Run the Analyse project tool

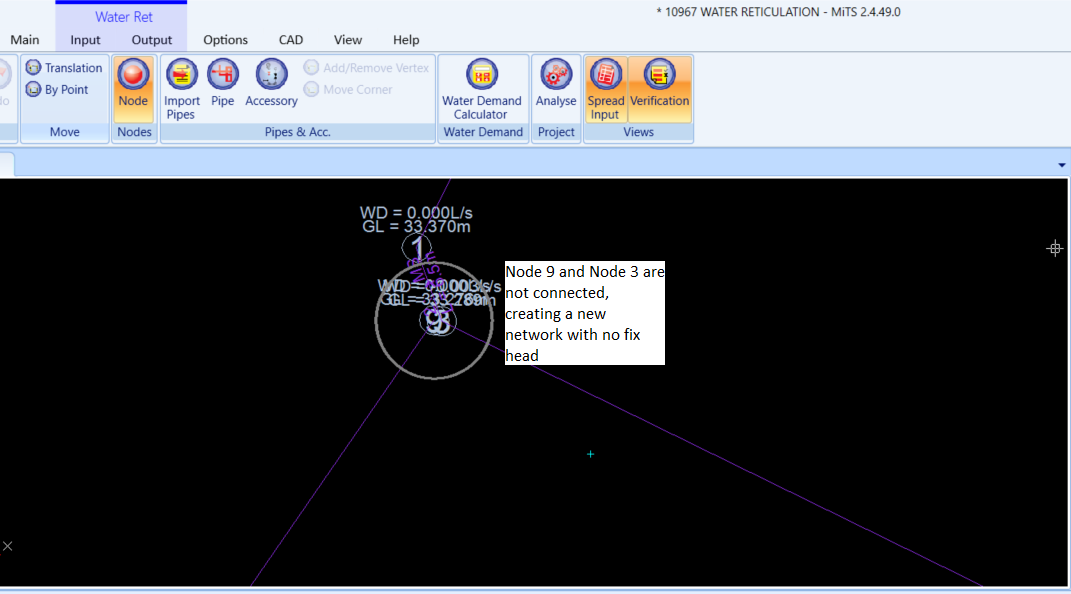tap(555, 84)
